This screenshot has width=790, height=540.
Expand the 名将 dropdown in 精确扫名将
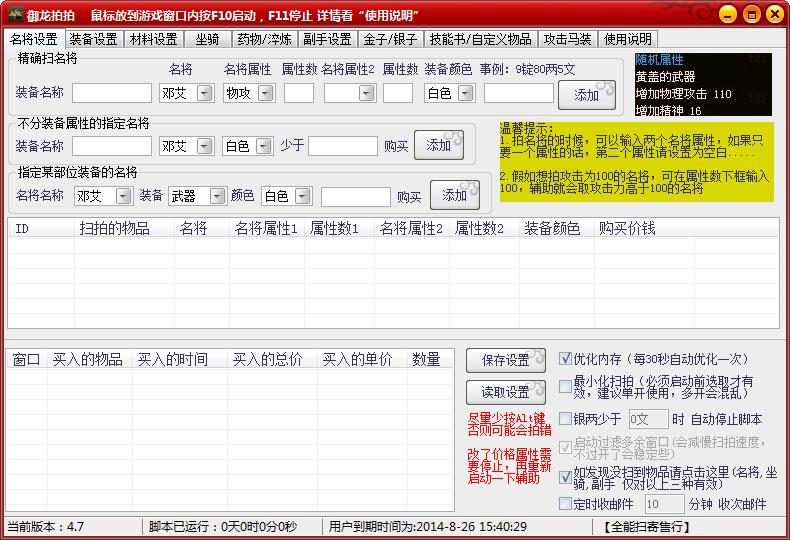[x=204, y=93]
